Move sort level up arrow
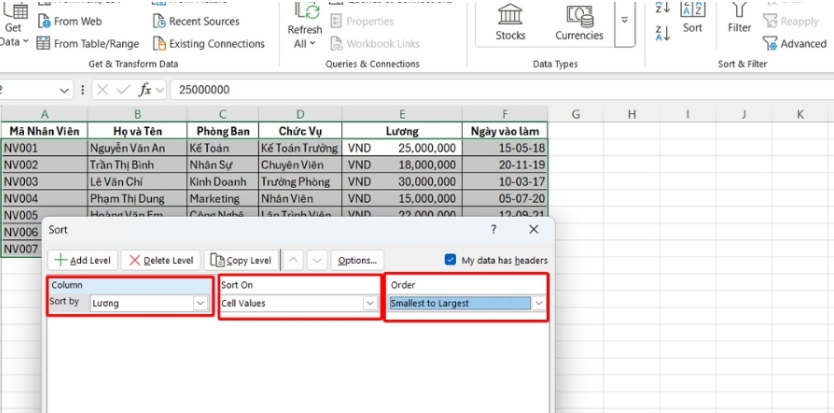The image size is (834, 413). pos(294,260)
